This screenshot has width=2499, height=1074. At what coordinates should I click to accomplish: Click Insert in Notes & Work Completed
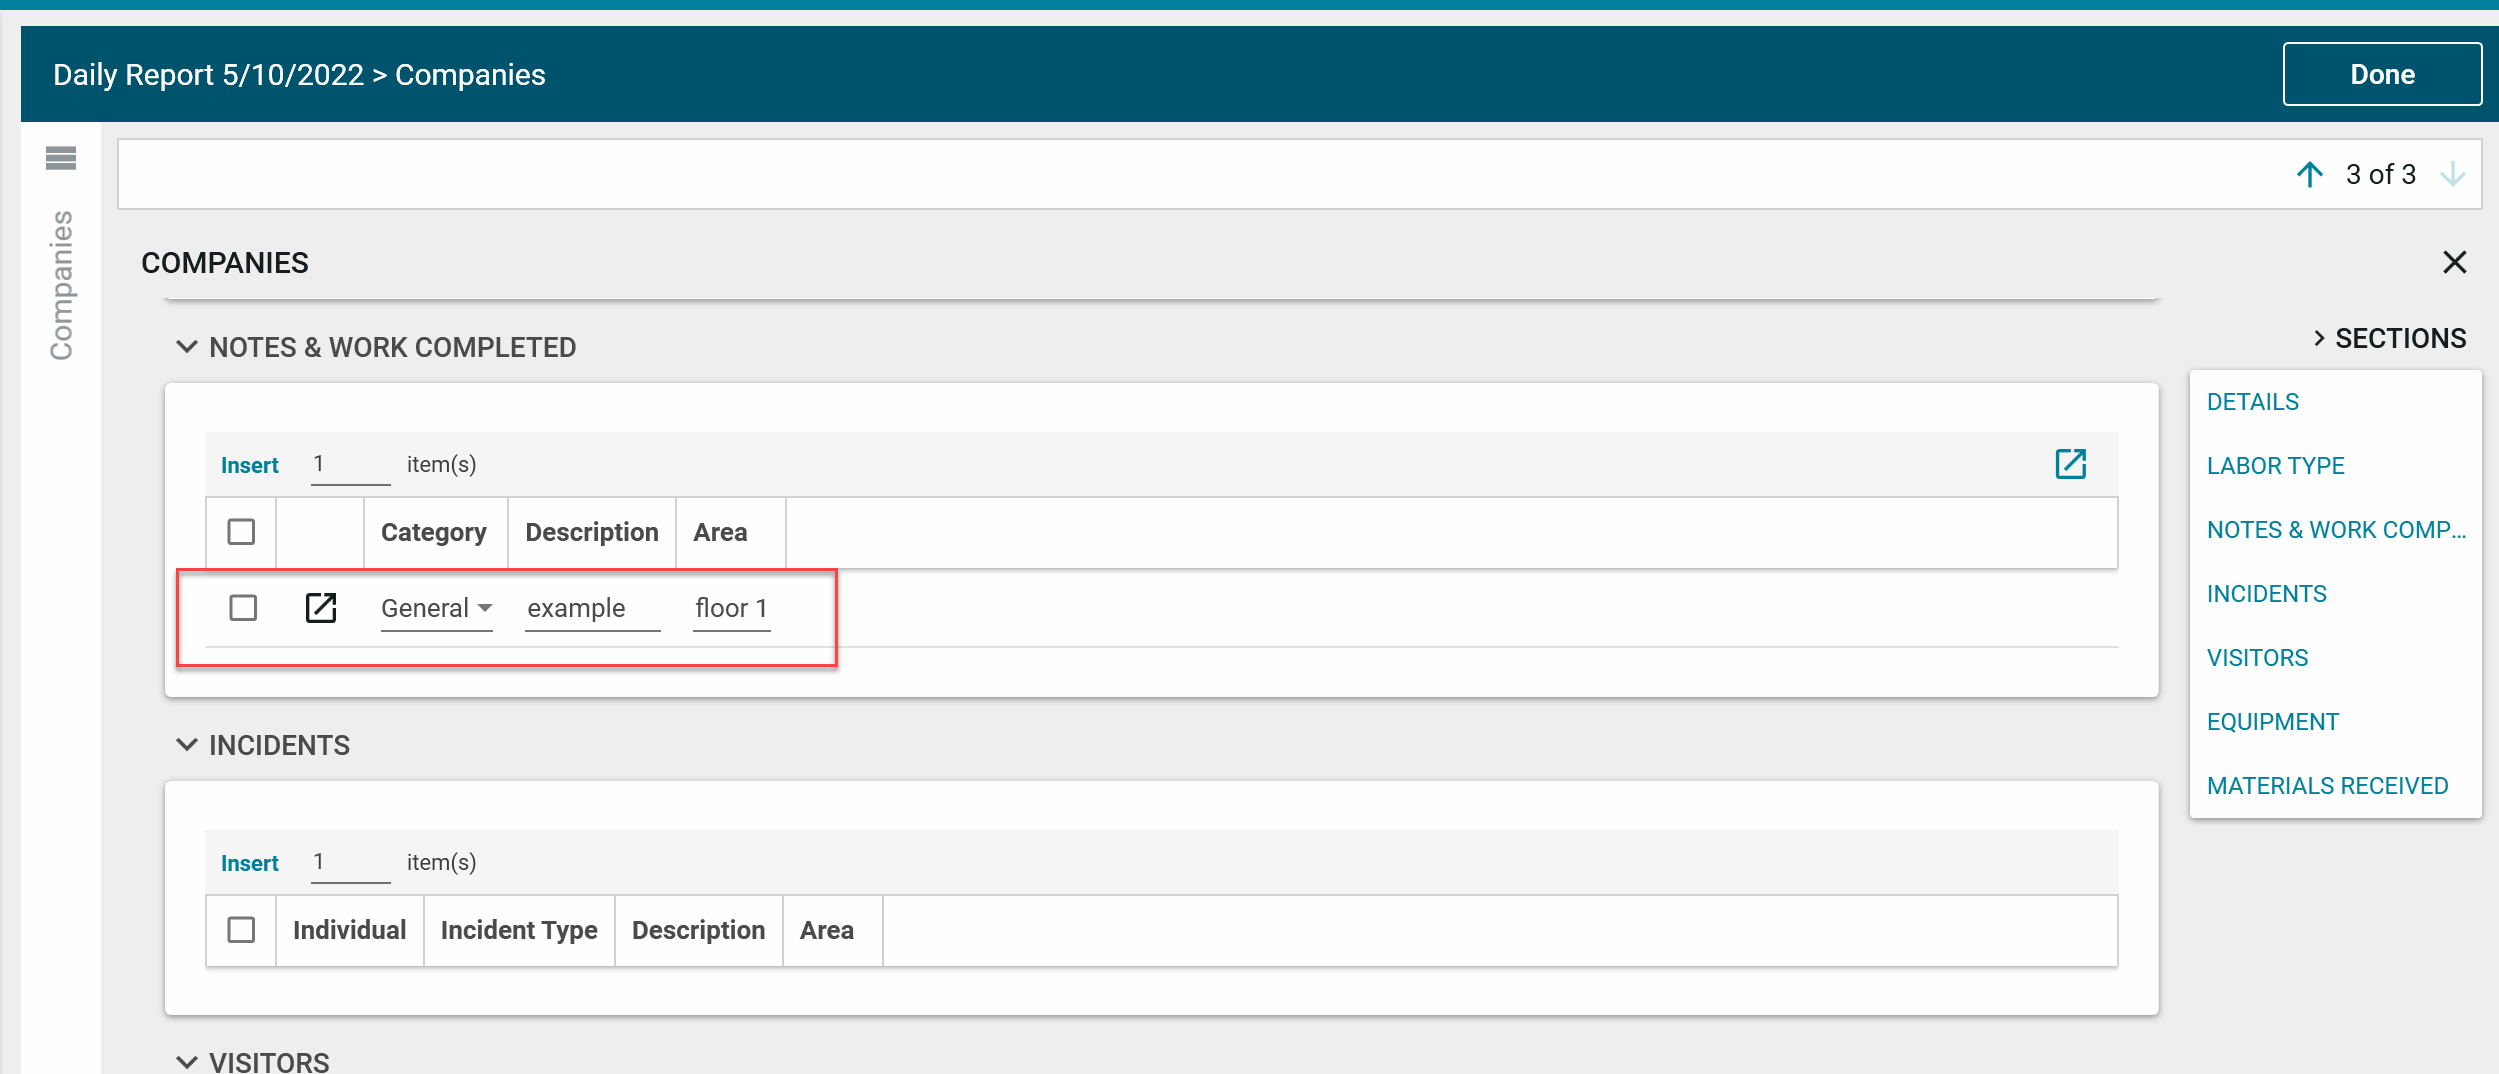[x=249, y=465]
